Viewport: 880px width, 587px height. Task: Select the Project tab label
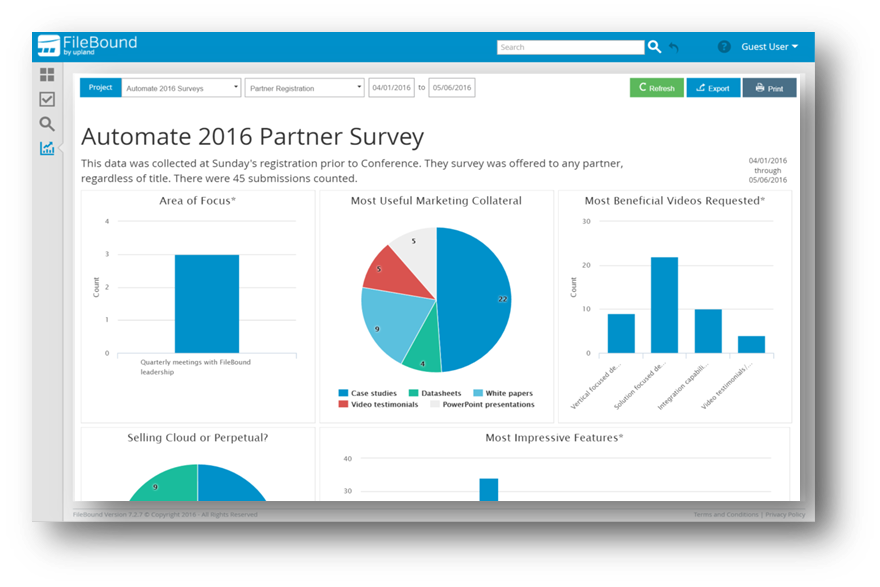pyautogui.click(x=100, y=88)
